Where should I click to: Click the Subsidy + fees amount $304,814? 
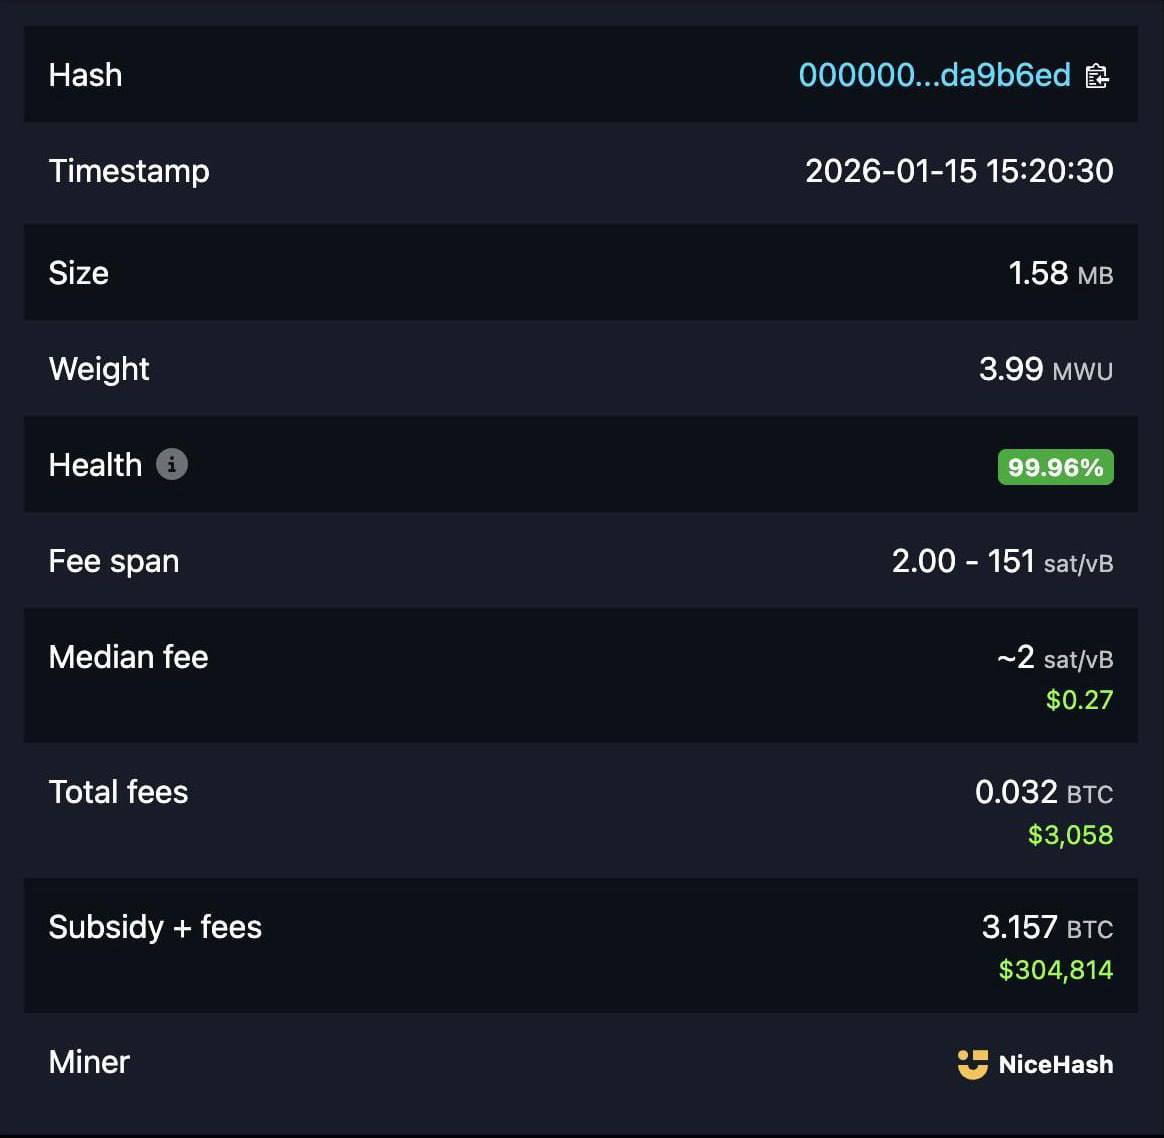[x=1055, y=968]
